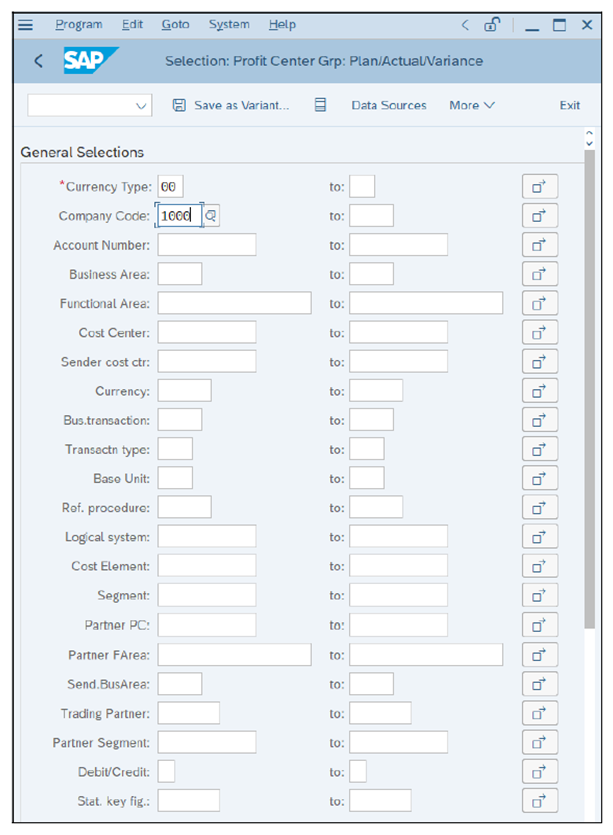Open the System menu
This screenshot has height=835, width=613.
(x=228, y=25)
